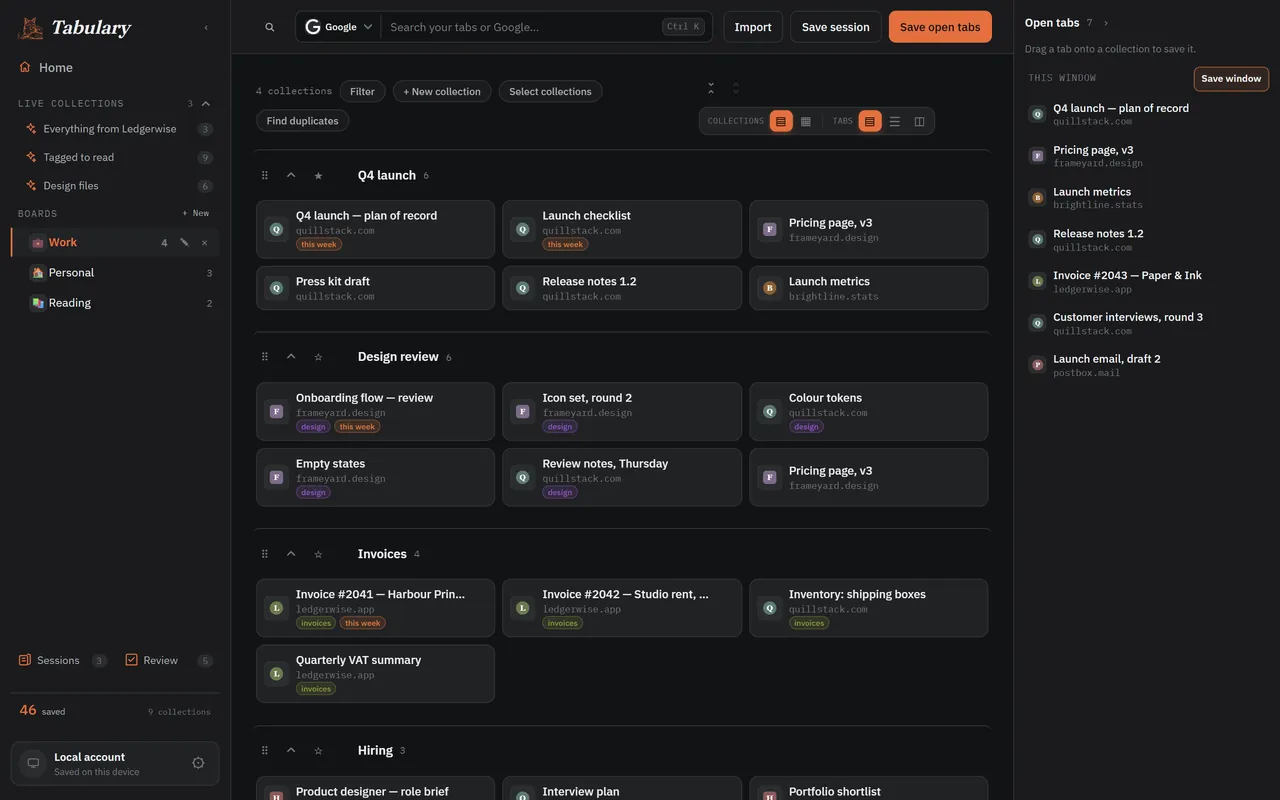Open the Google search engine dropdown
Image resolution: width=1280 pixels, height=800 pixels.
[x=339, y=27]
